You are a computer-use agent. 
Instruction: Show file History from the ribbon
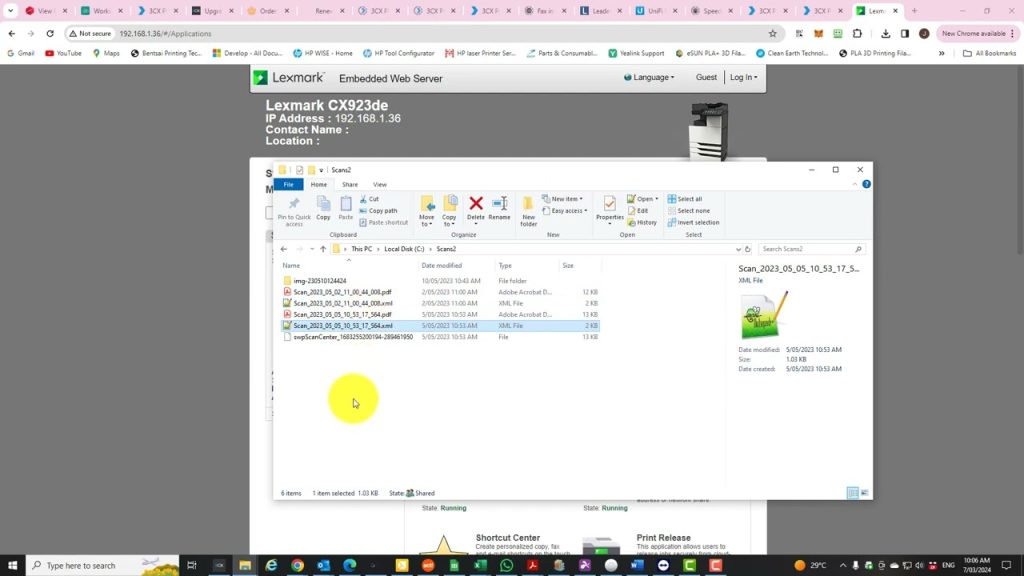point(643,222)
